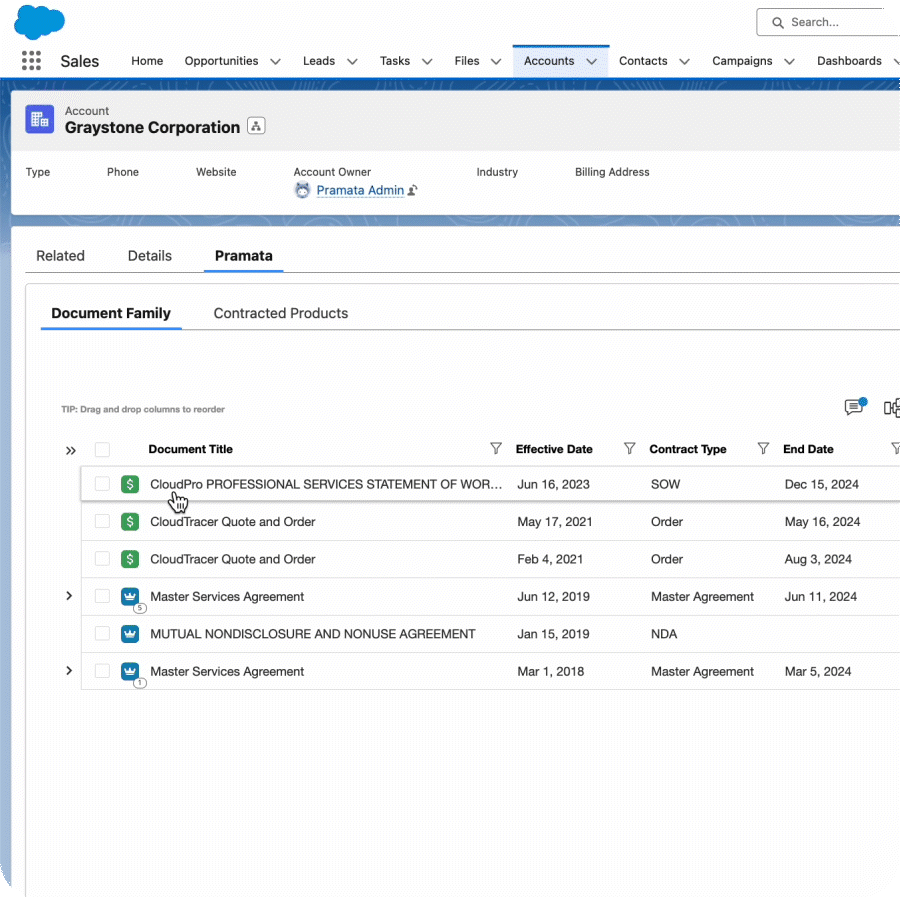
Task: Go to the Home tab
Action: (x=147, y=61)
